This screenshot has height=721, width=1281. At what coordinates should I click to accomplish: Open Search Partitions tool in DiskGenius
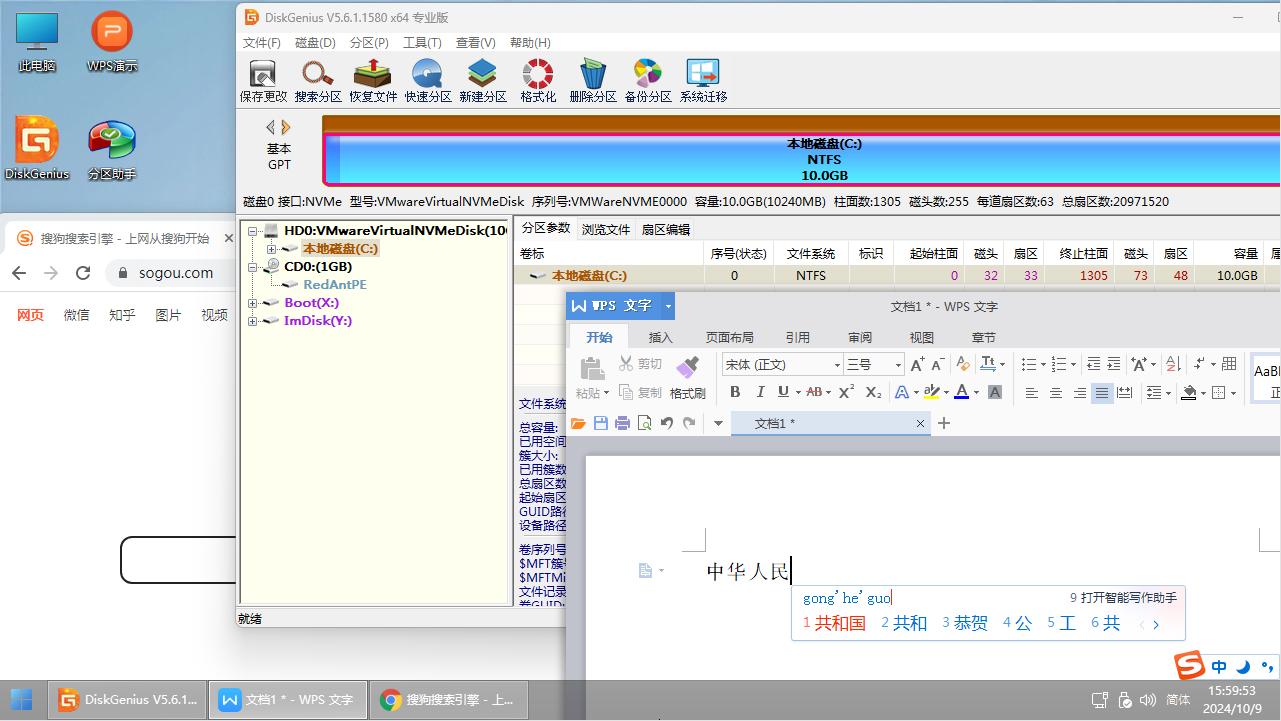click(x=318, y=81)
